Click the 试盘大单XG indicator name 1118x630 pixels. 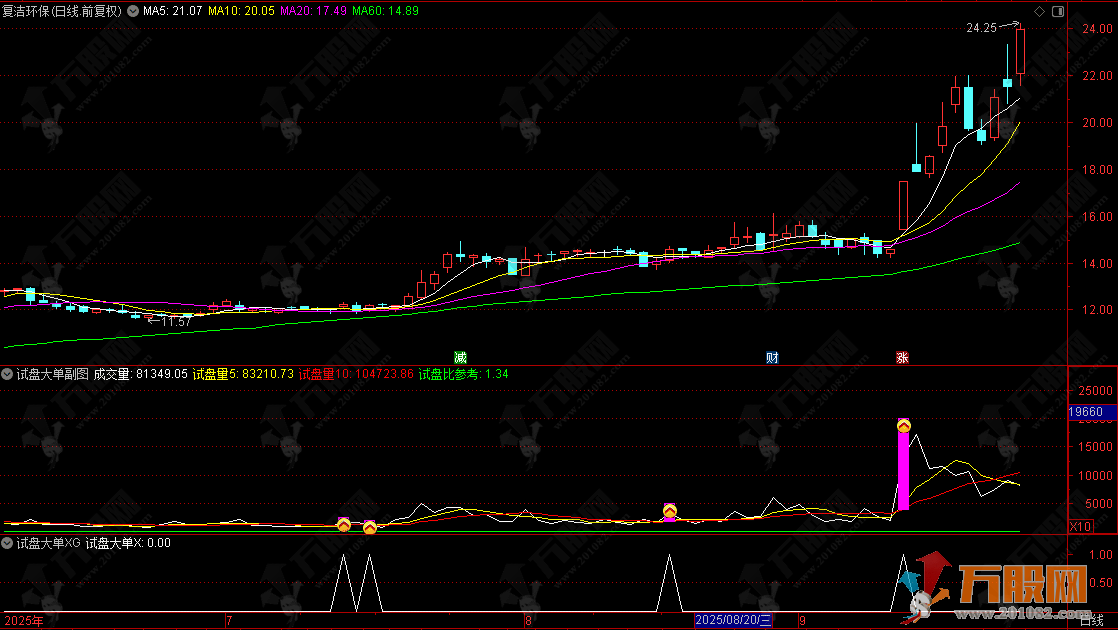click(x=48, y=543)
